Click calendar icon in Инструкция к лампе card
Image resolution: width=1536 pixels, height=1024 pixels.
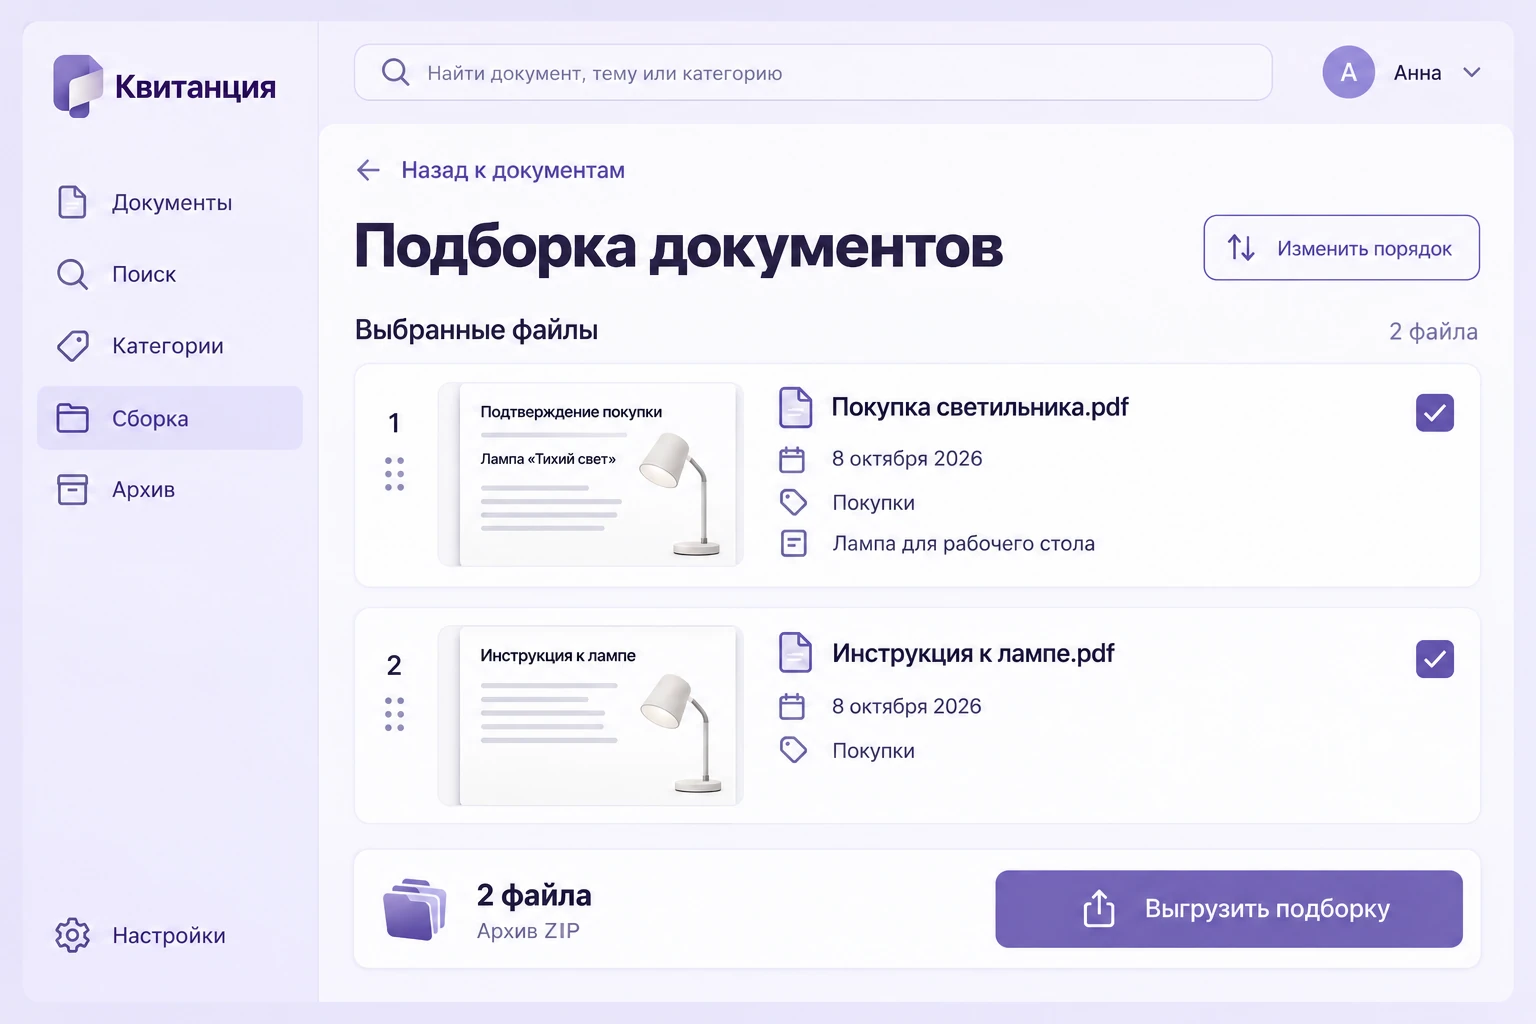[x=792, y=706]
